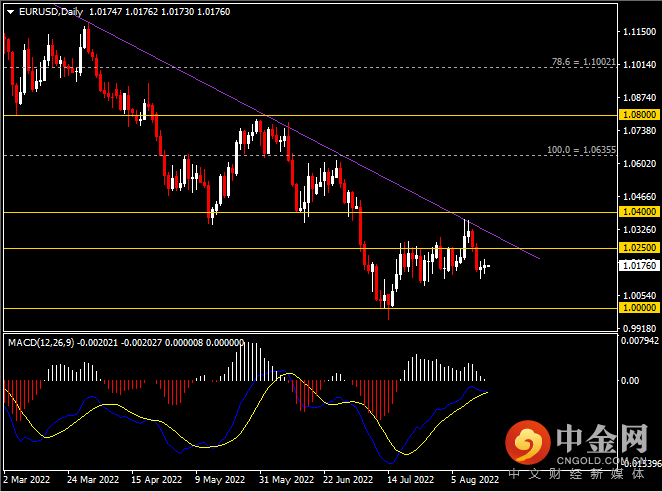Select the 1.04000 yellow price label
The width and height of the screenshot is (662, 492).
639,212
